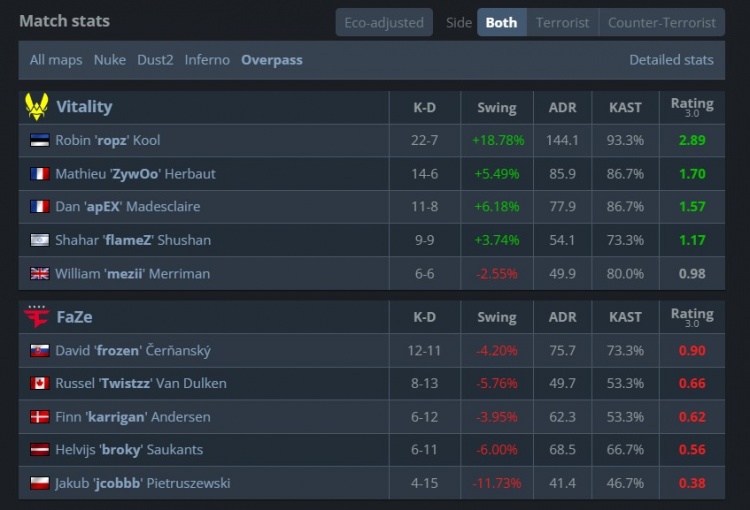
Task: Select the All maps tab
Action: pos(56,60)
